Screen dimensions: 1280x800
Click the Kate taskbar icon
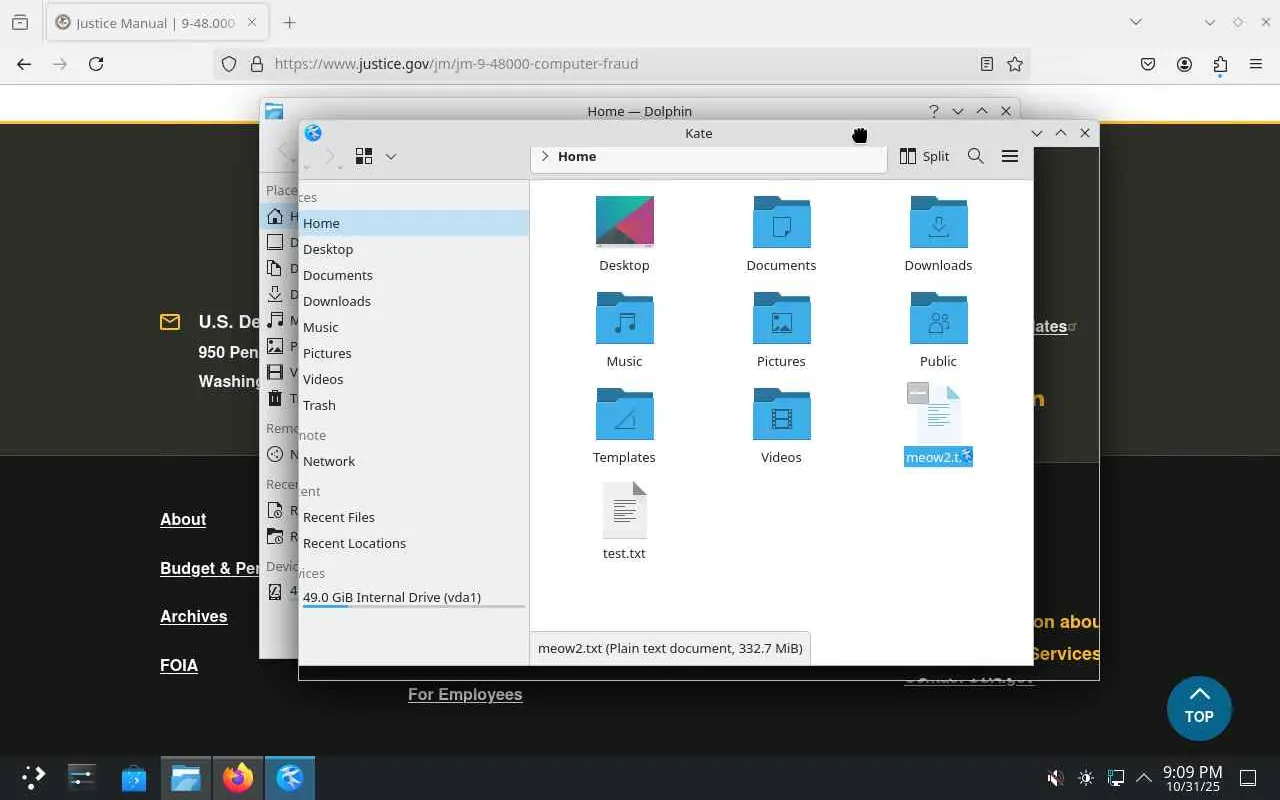[290, 777]
